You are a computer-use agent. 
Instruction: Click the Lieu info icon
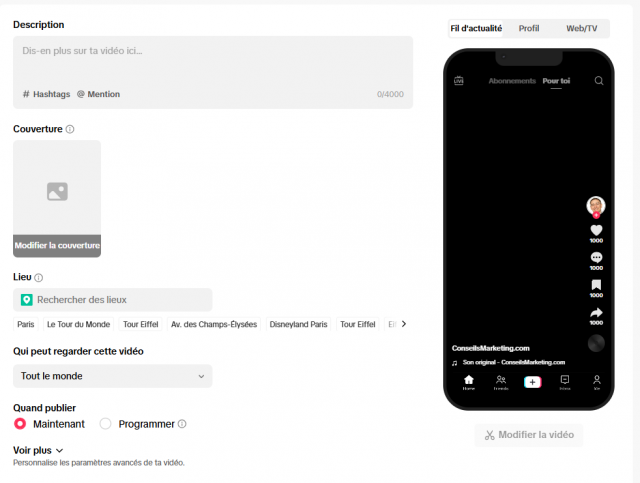(38, 278)
